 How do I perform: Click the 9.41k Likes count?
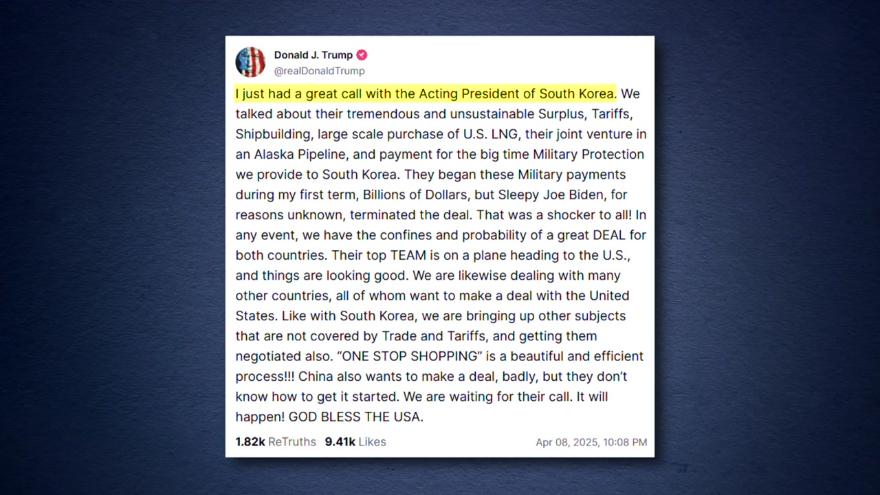click(340, 442)
